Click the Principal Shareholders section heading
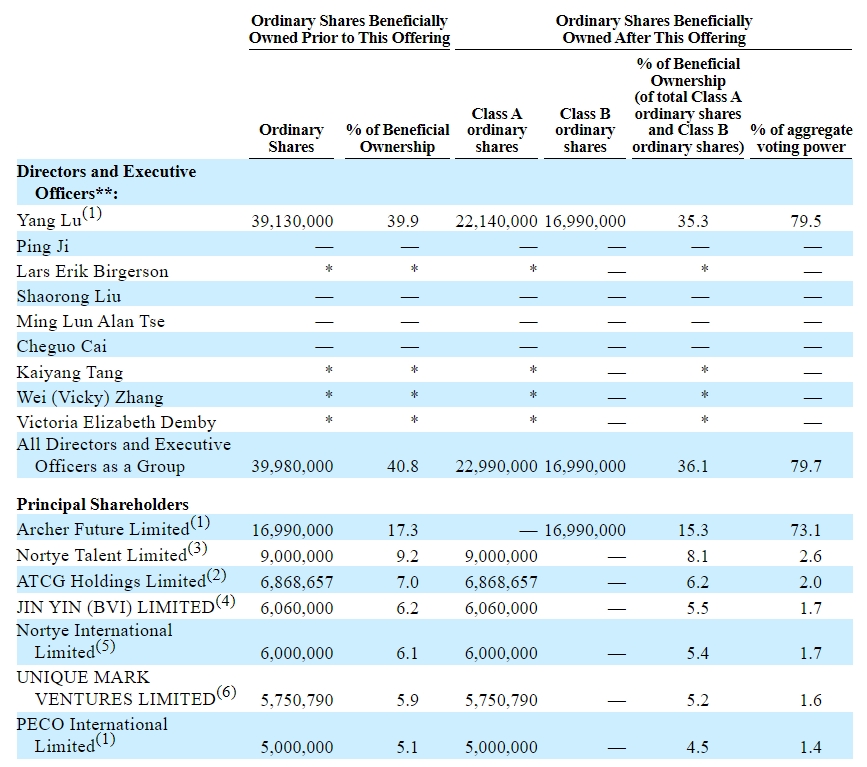This screenshot has width=867, height=767. (103, 504)
